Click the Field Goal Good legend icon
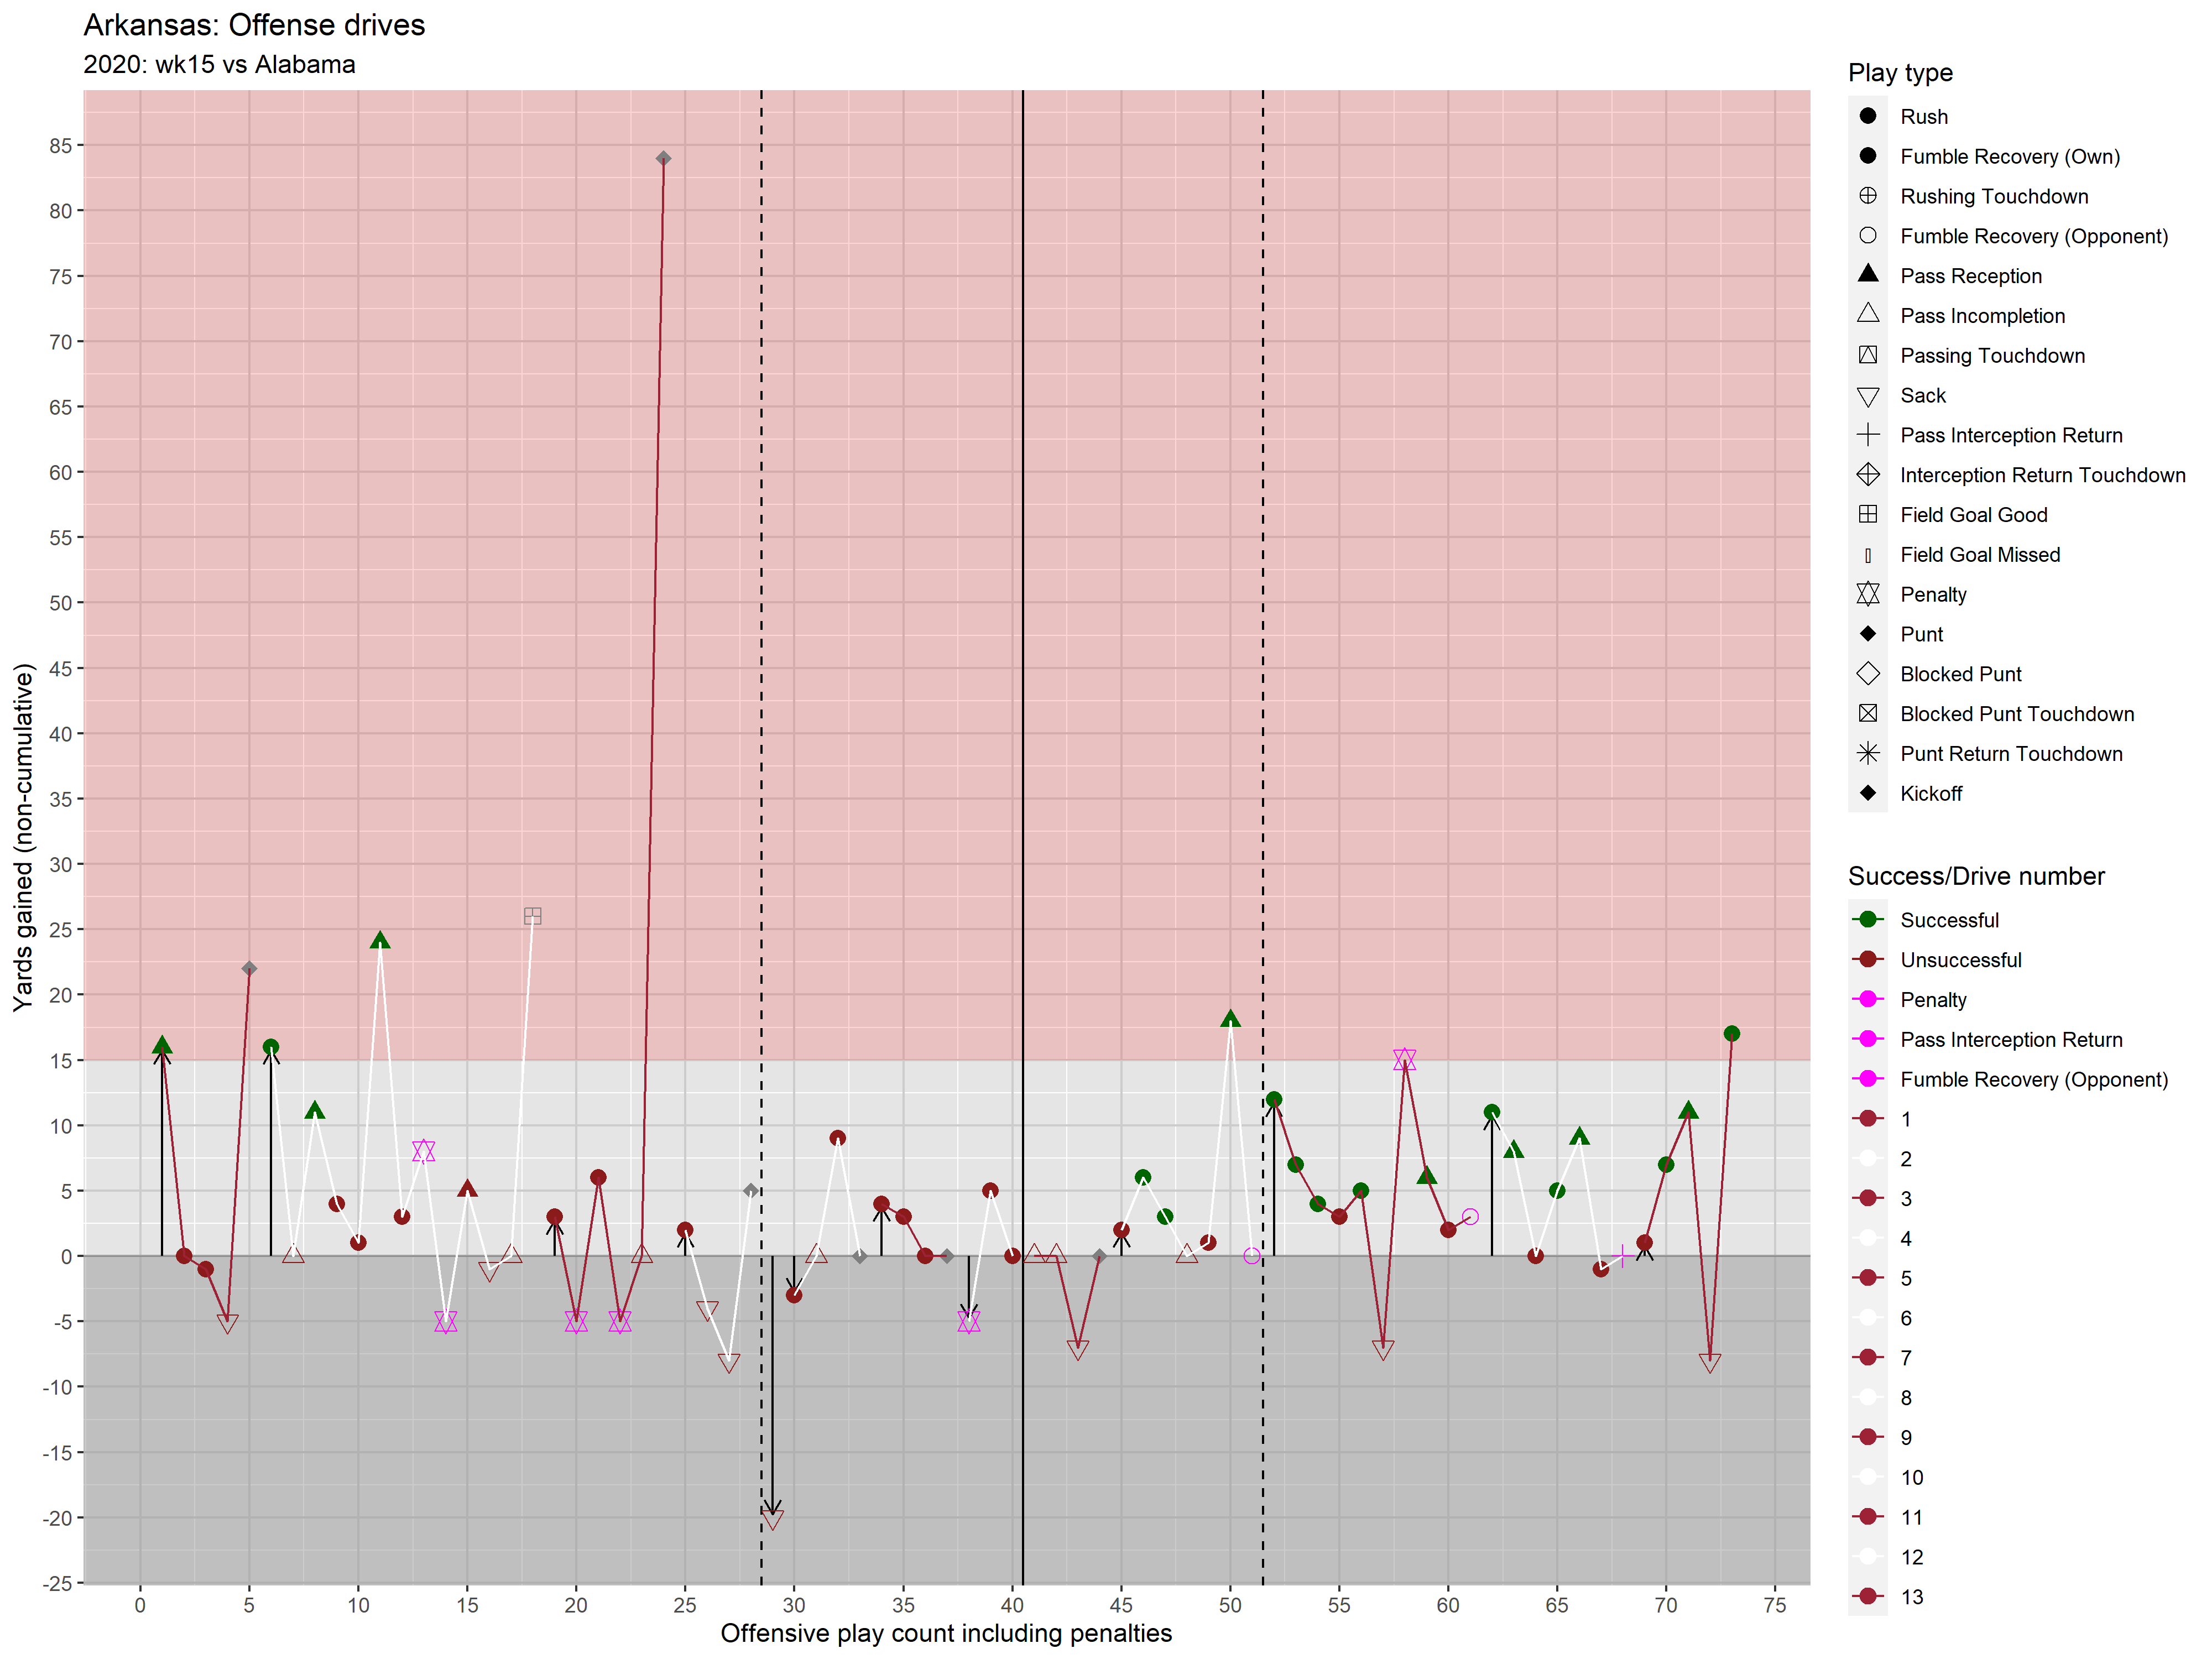This screenshot has width=2212, height=1659. coord(1867,515)
